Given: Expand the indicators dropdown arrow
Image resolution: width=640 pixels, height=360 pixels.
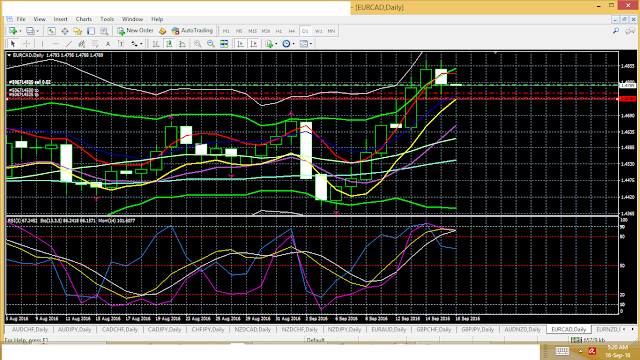Looking at the screenshot, I should point(276,44).
